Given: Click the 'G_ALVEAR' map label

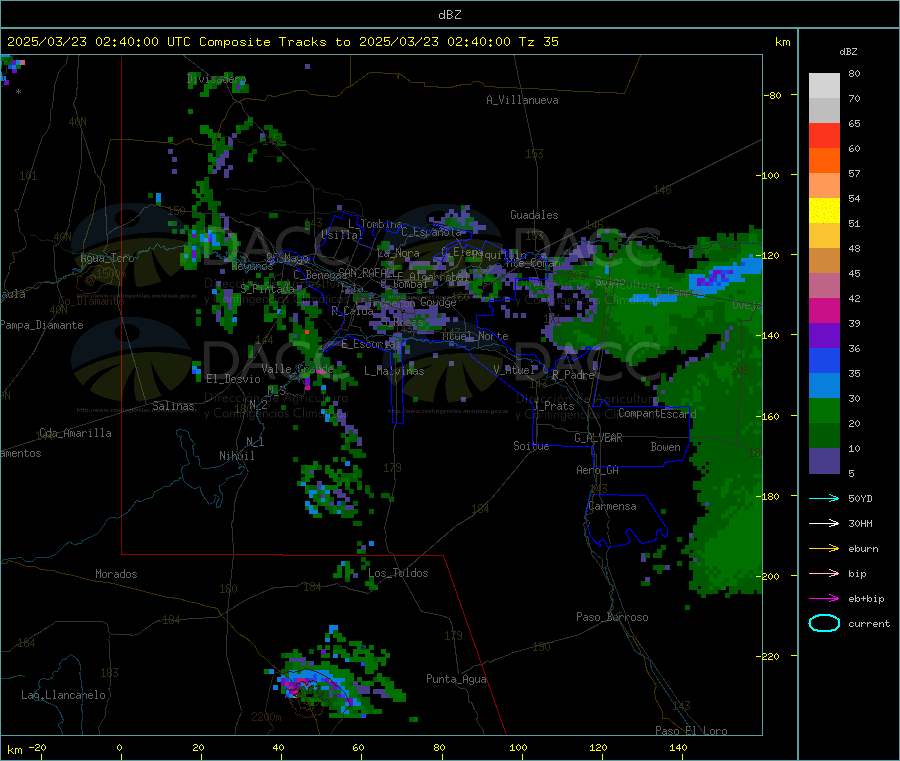Looking at the screenshot, I should tap(598, 438).
